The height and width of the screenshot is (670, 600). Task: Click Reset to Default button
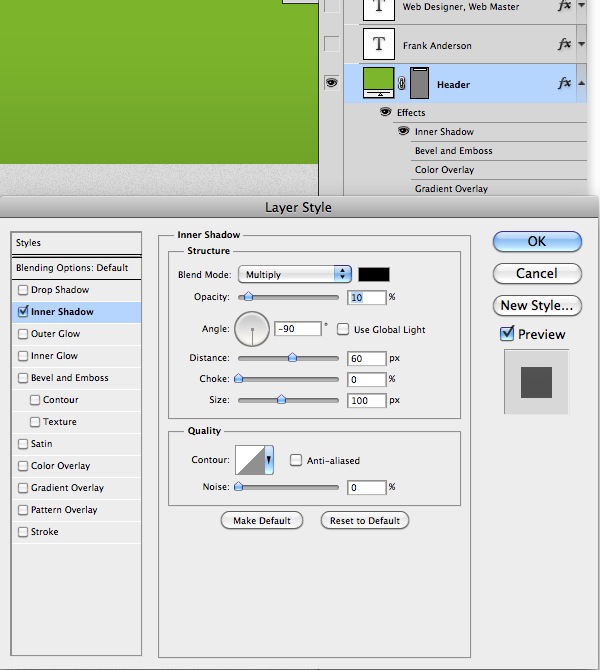click(365, 520)
